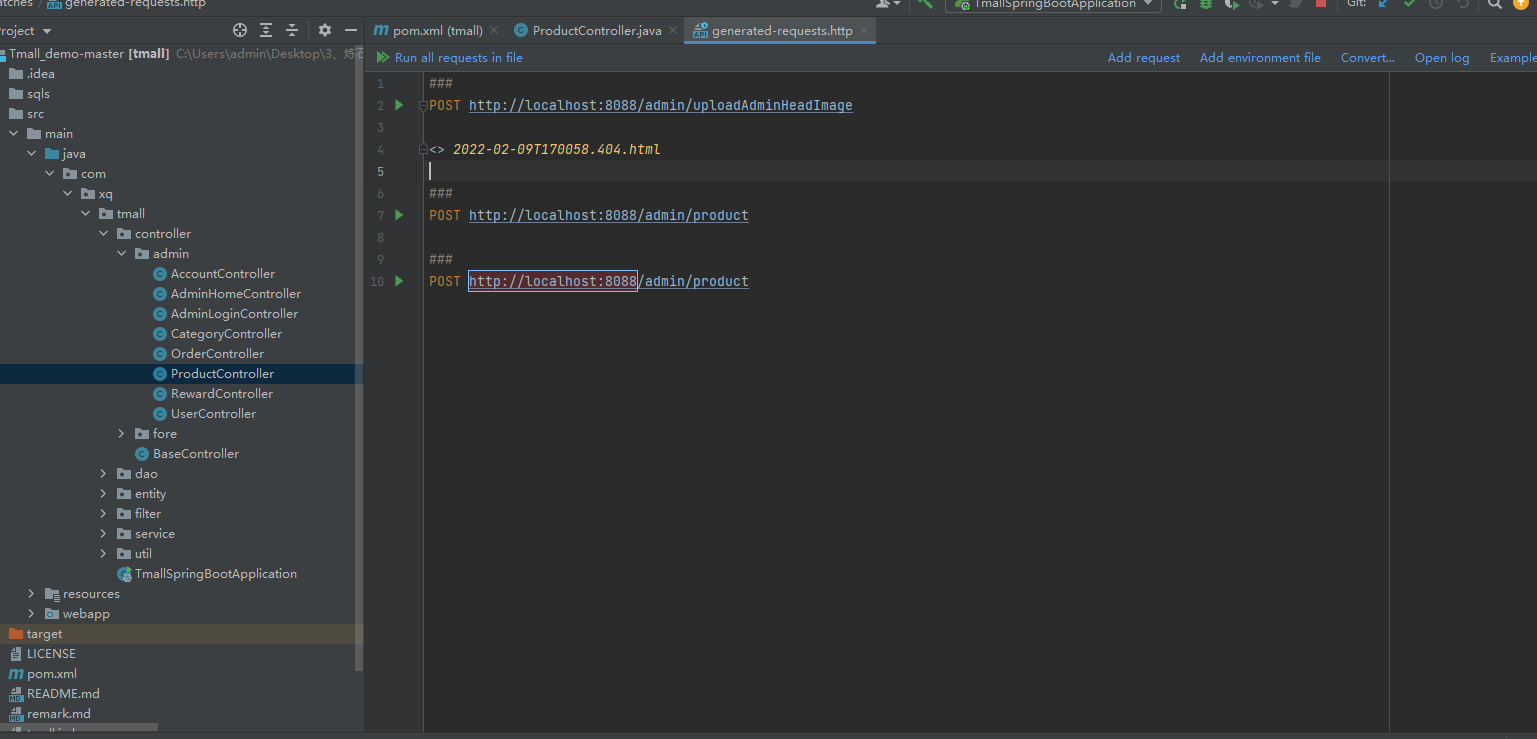Image resolution: width=1537 pixels, height=739 pixels.
Task: Select OrderController class
Action: coord(217,354)
